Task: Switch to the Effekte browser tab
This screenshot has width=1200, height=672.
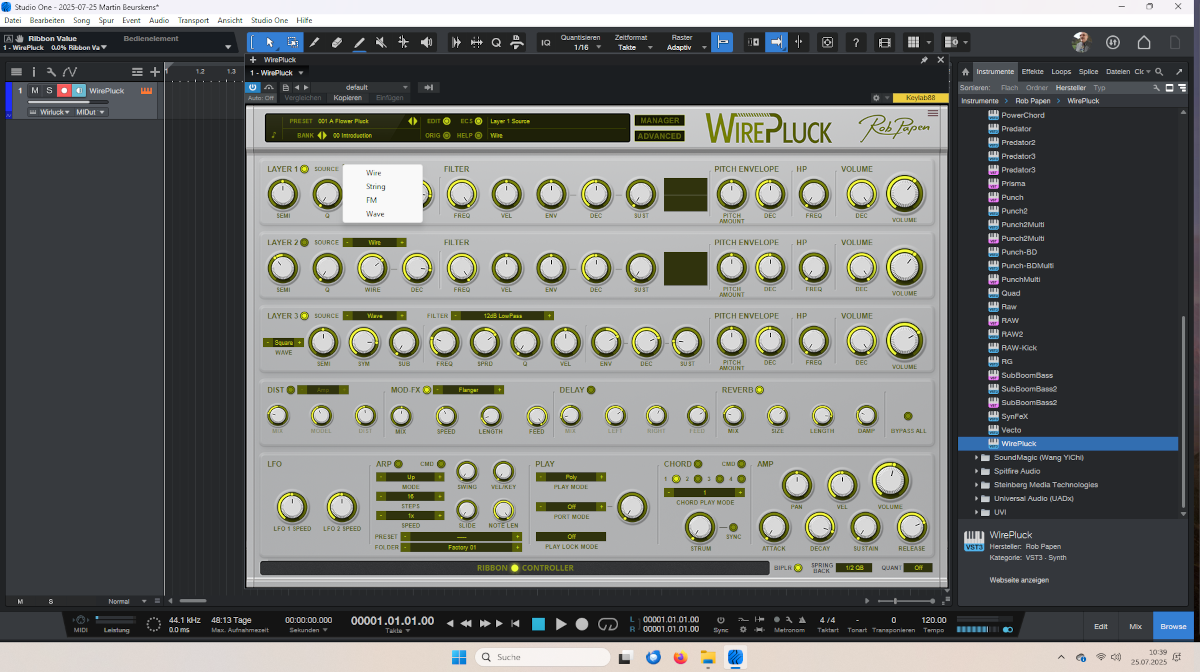Action: (1033, 72)
